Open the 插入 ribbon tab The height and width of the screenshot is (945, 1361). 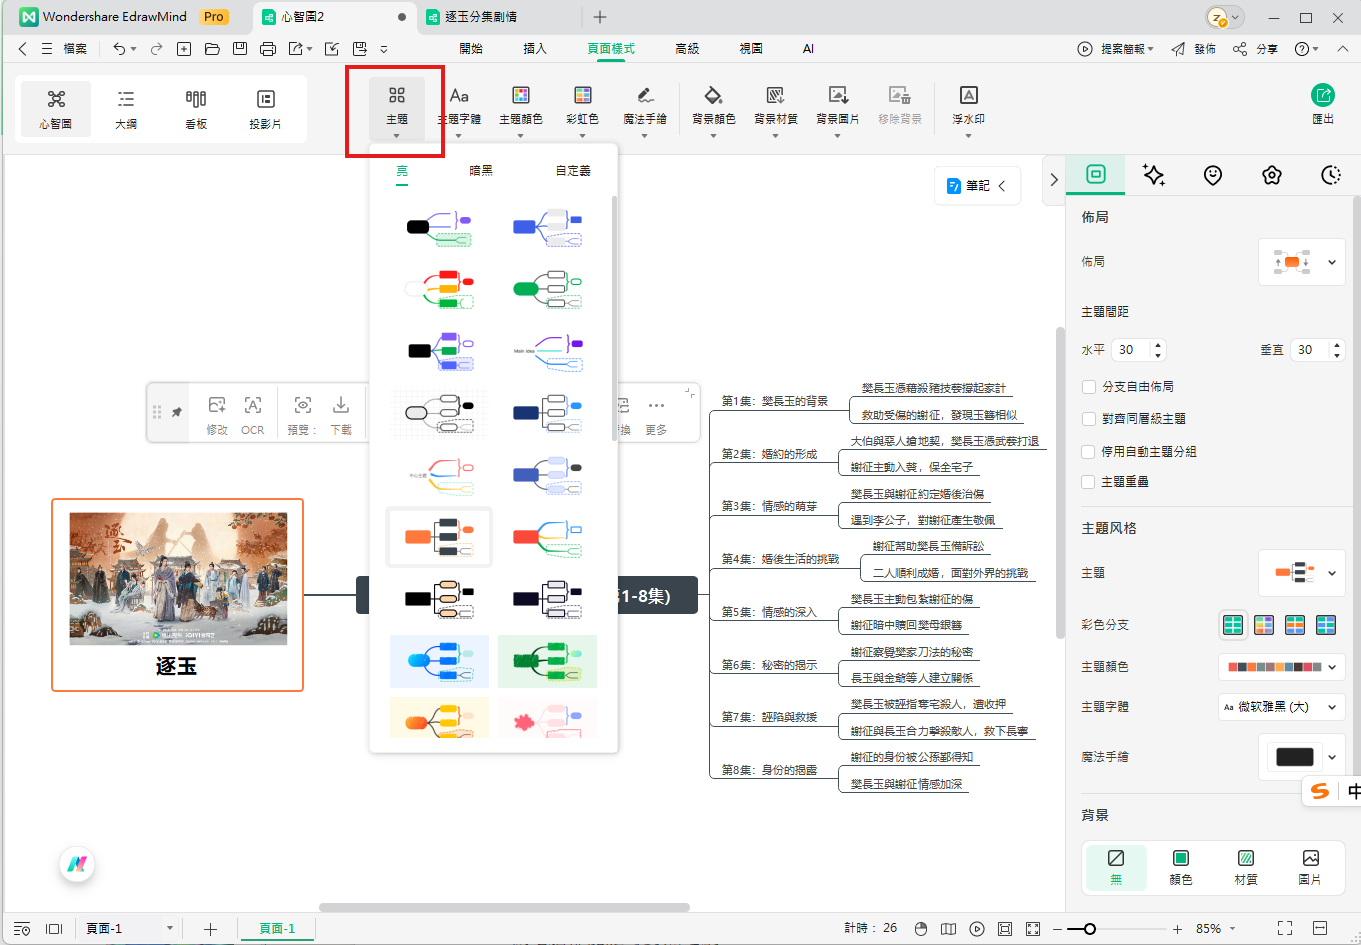[535, 48]
